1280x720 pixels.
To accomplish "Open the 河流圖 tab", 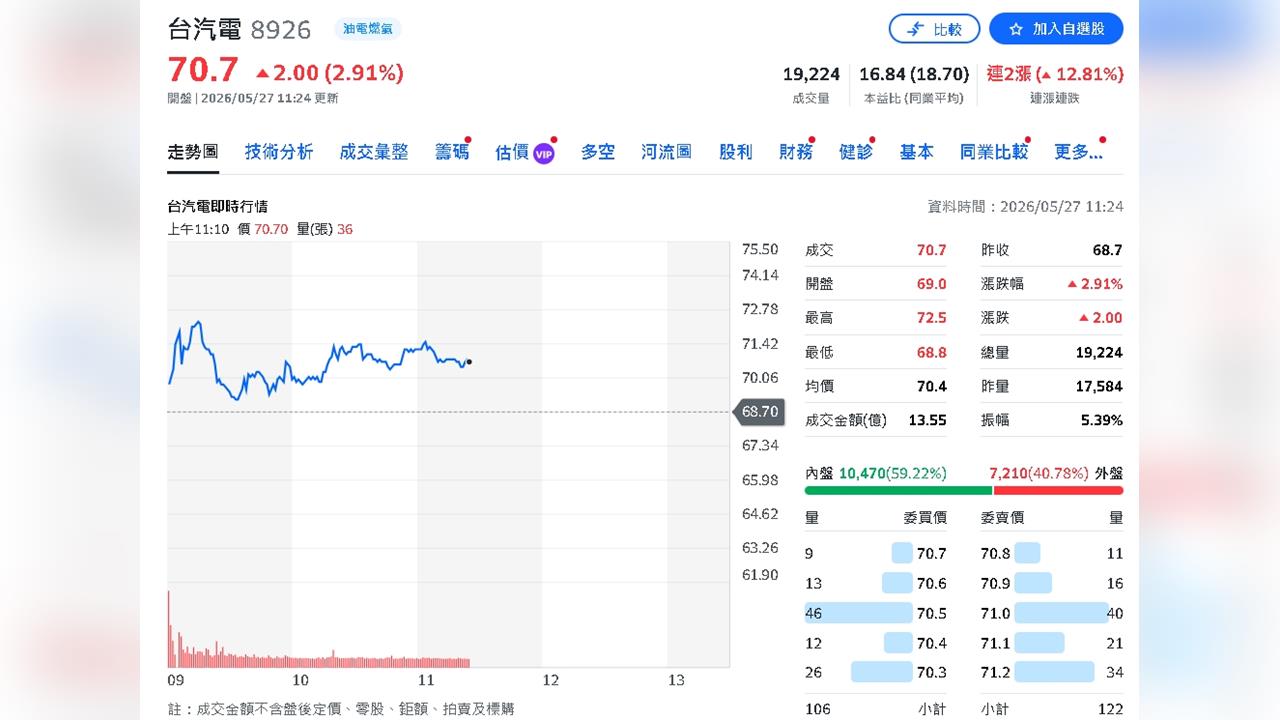I will 667,152.
